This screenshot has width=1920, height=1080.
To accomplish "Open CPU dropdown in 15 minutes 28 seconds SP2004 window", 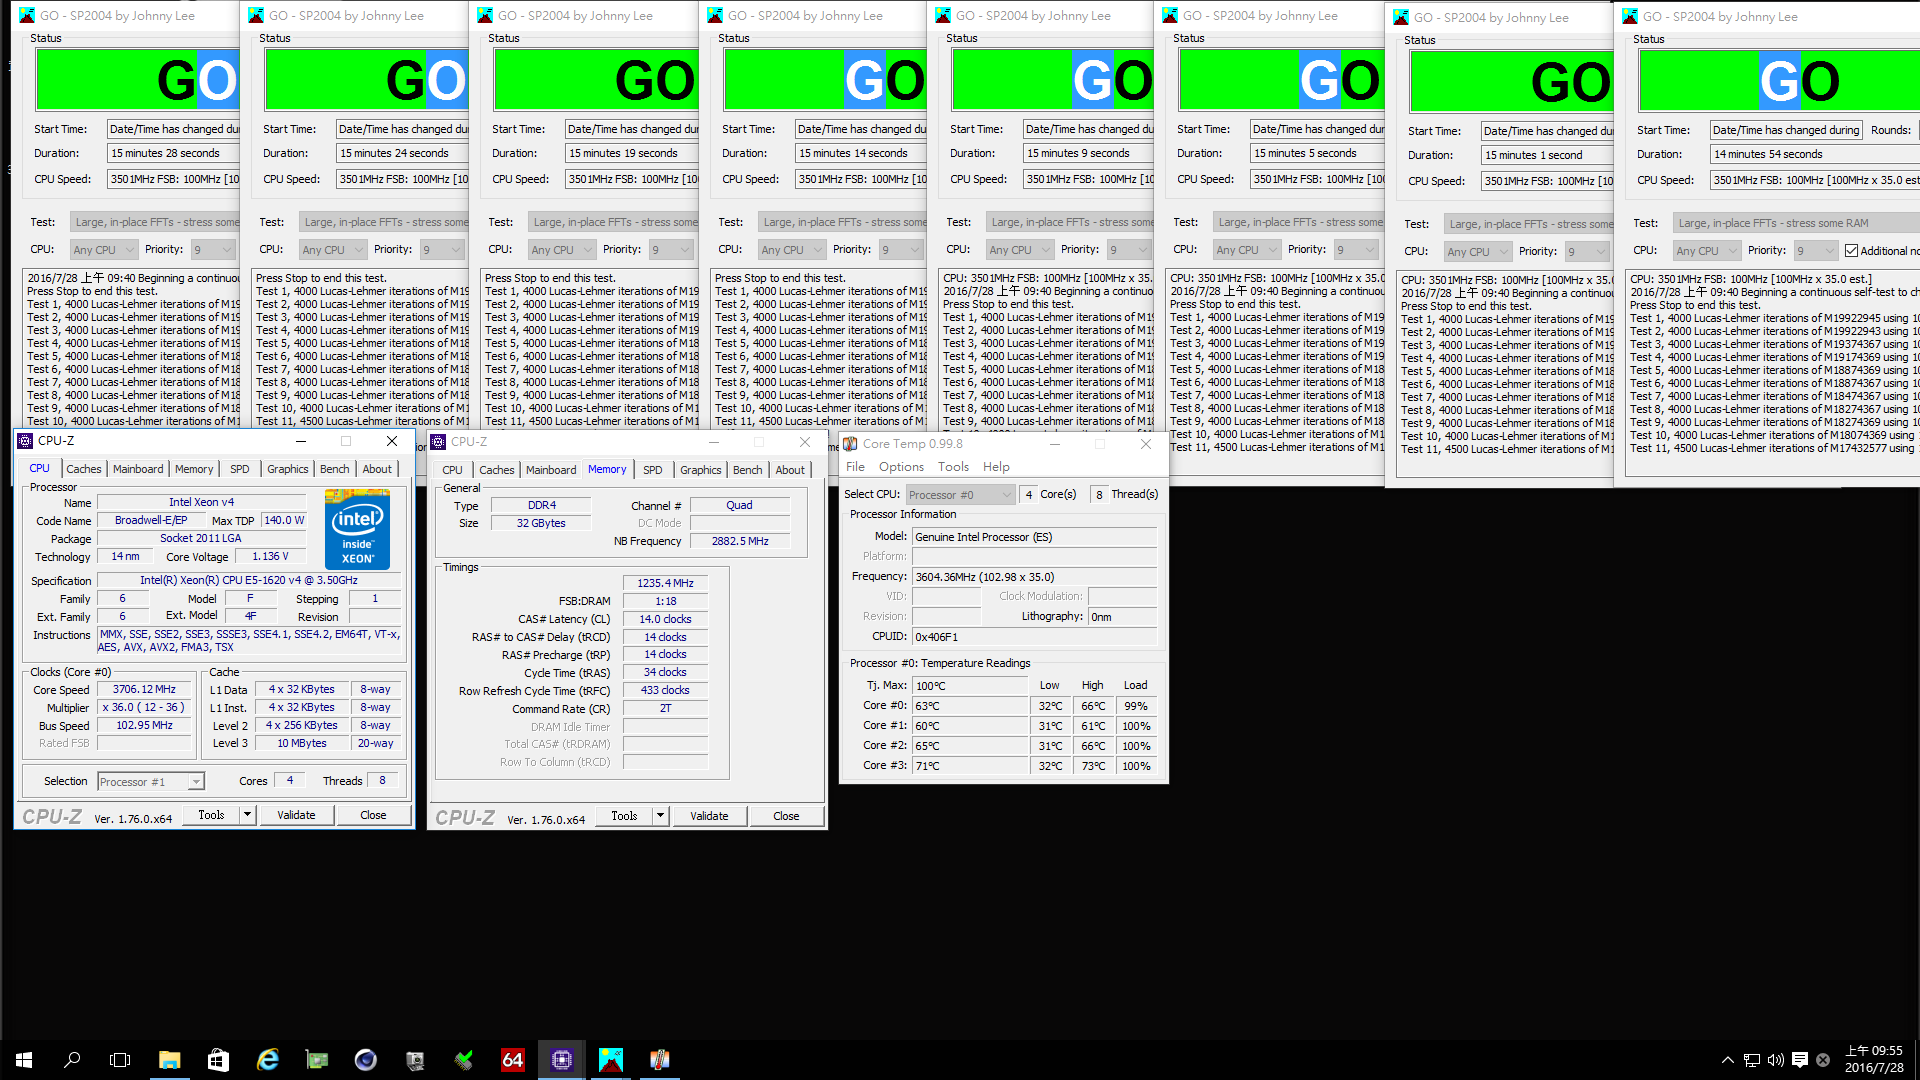I will pyautogui.click(x=103, y=250).
